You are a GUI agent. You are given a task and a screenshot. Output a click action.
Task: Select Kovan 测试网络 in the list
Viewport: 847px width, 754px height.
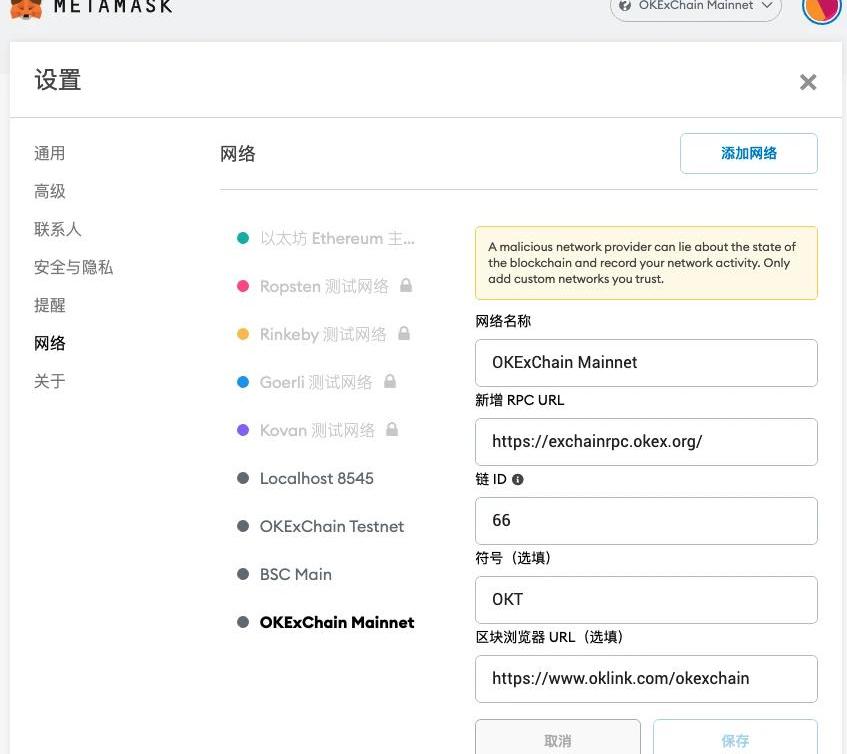tap(317, 430)
